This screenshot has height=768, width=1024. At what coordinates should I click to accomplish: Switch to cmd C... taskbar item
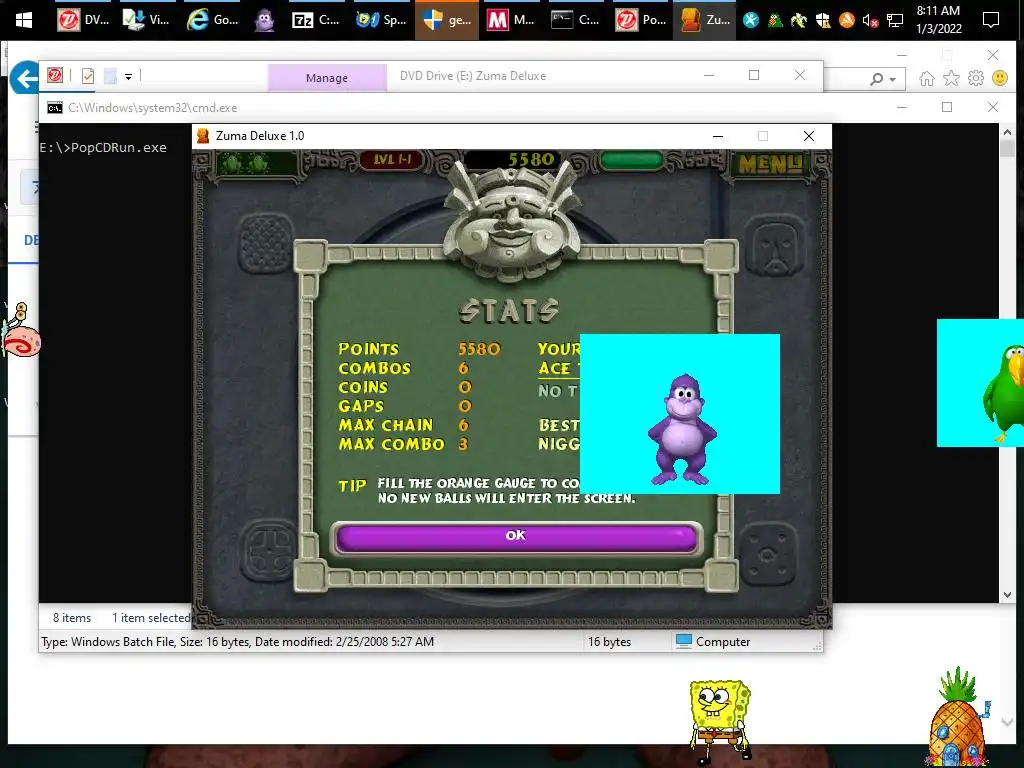575,20
